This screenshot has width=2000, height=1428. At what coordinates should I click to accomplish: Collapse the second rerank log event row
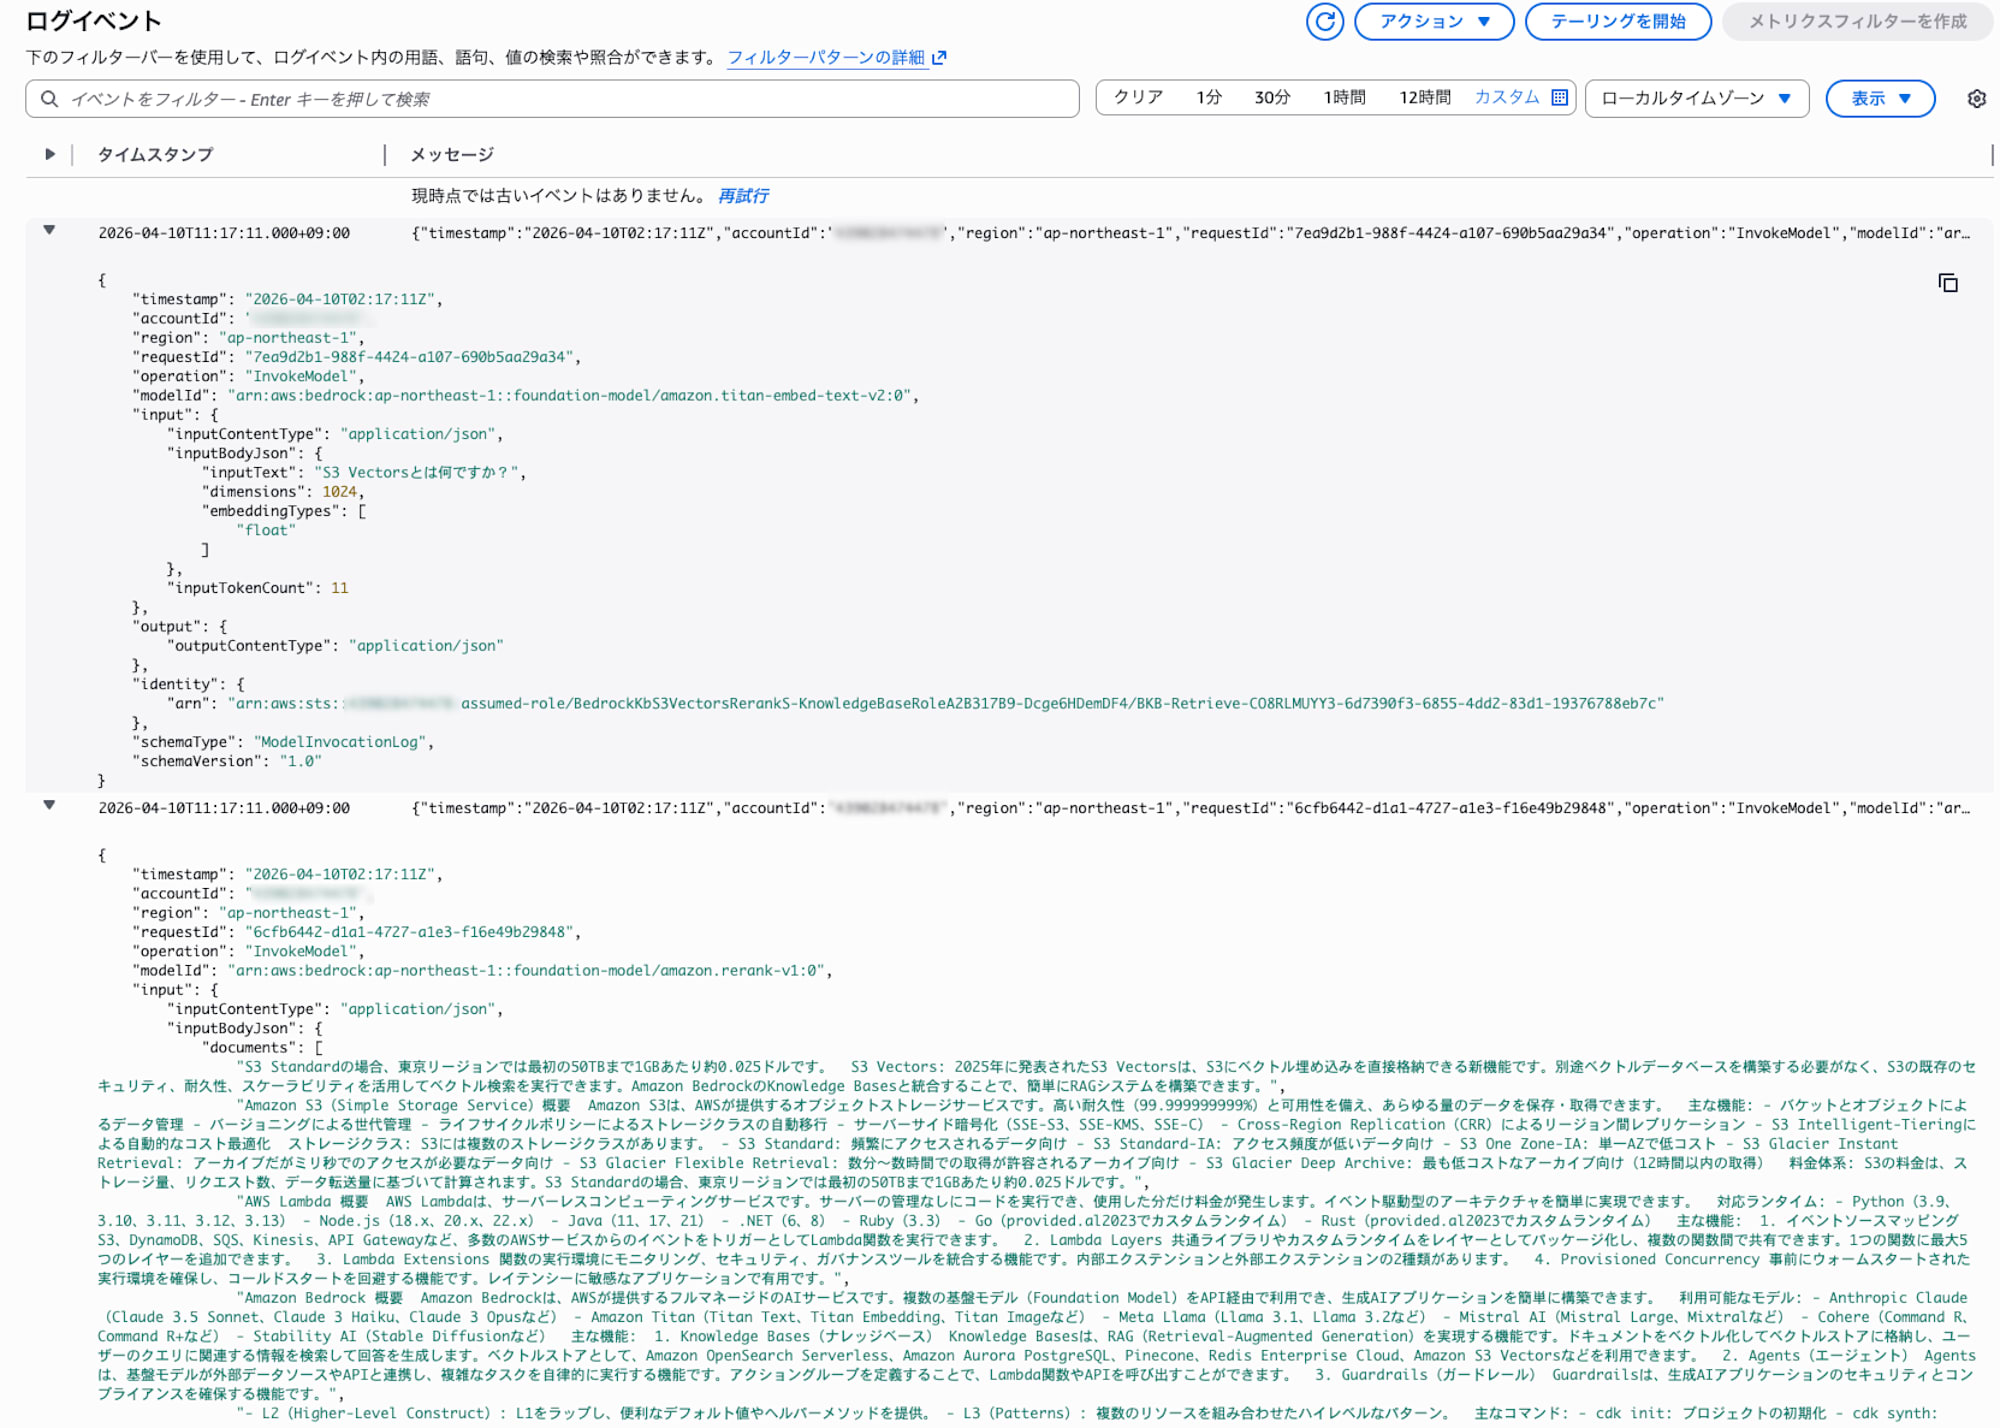pyautogui.click(x=49, y=805)
